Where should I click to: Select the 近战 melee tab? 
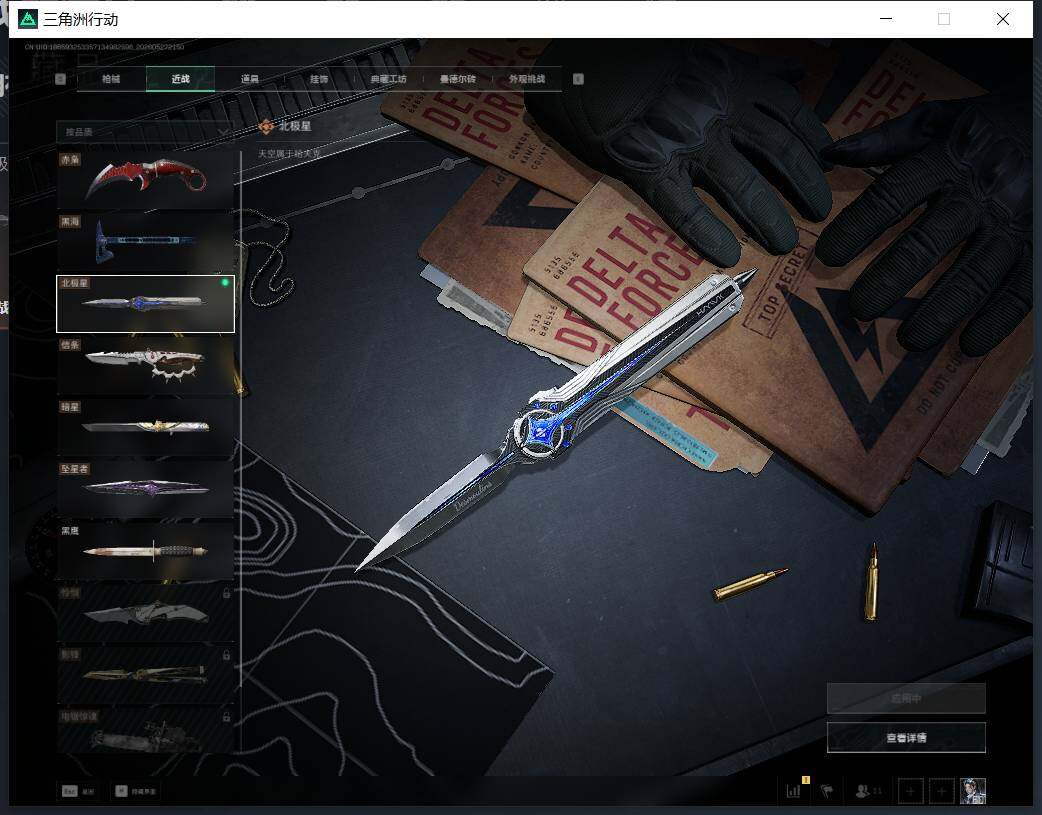(x=180, y=79)
